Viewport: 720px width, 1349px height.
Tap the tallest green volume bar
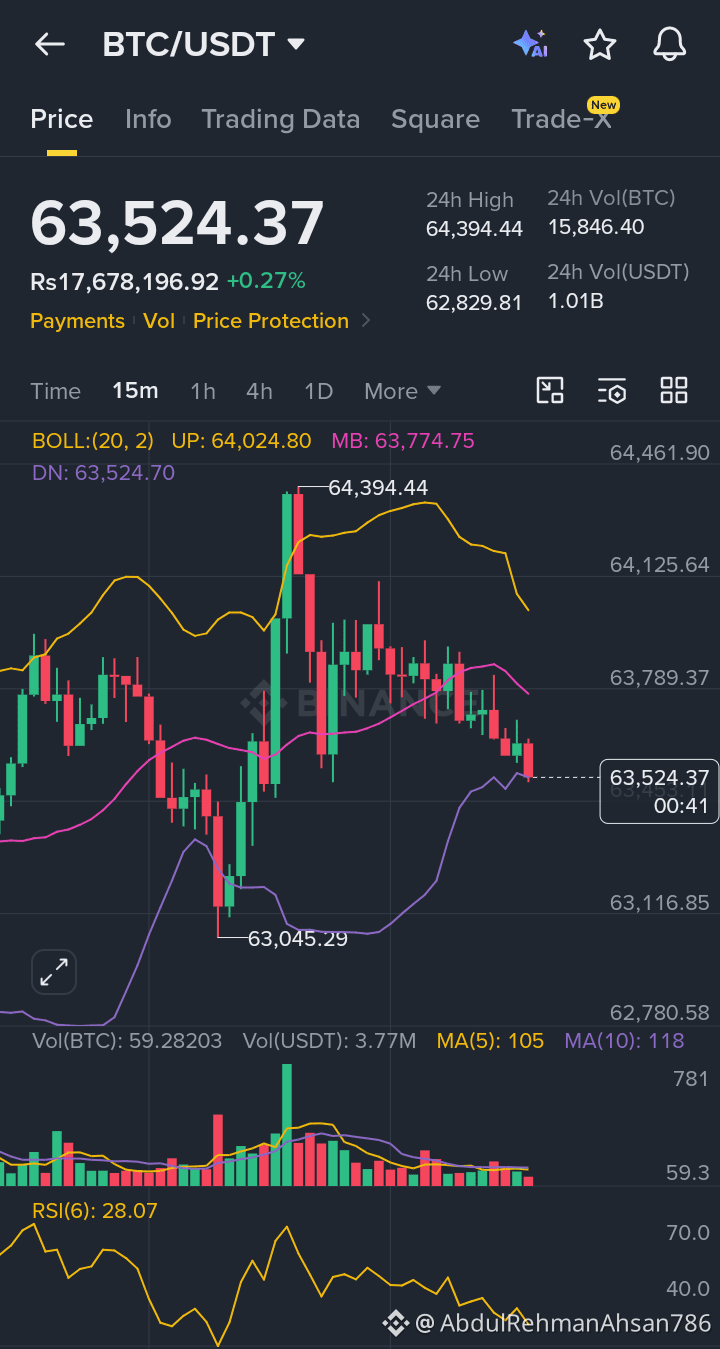coord(287,1125)
